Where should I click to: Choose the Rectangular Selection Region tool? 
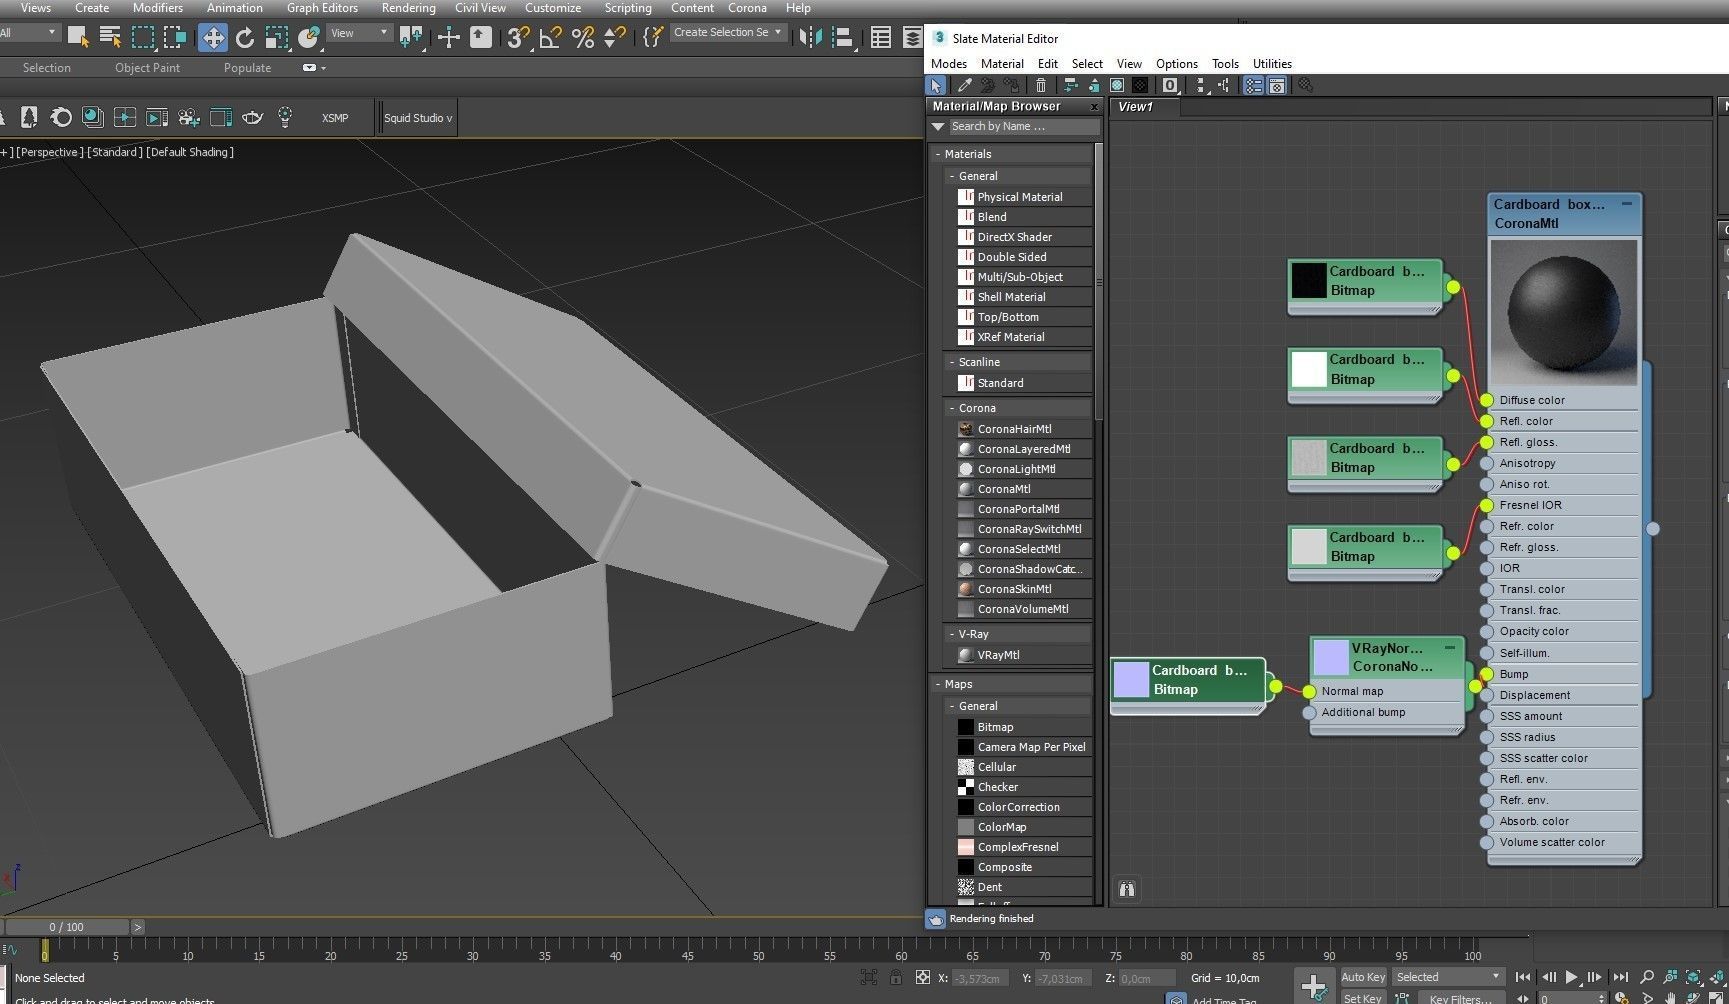click(143, 37)
